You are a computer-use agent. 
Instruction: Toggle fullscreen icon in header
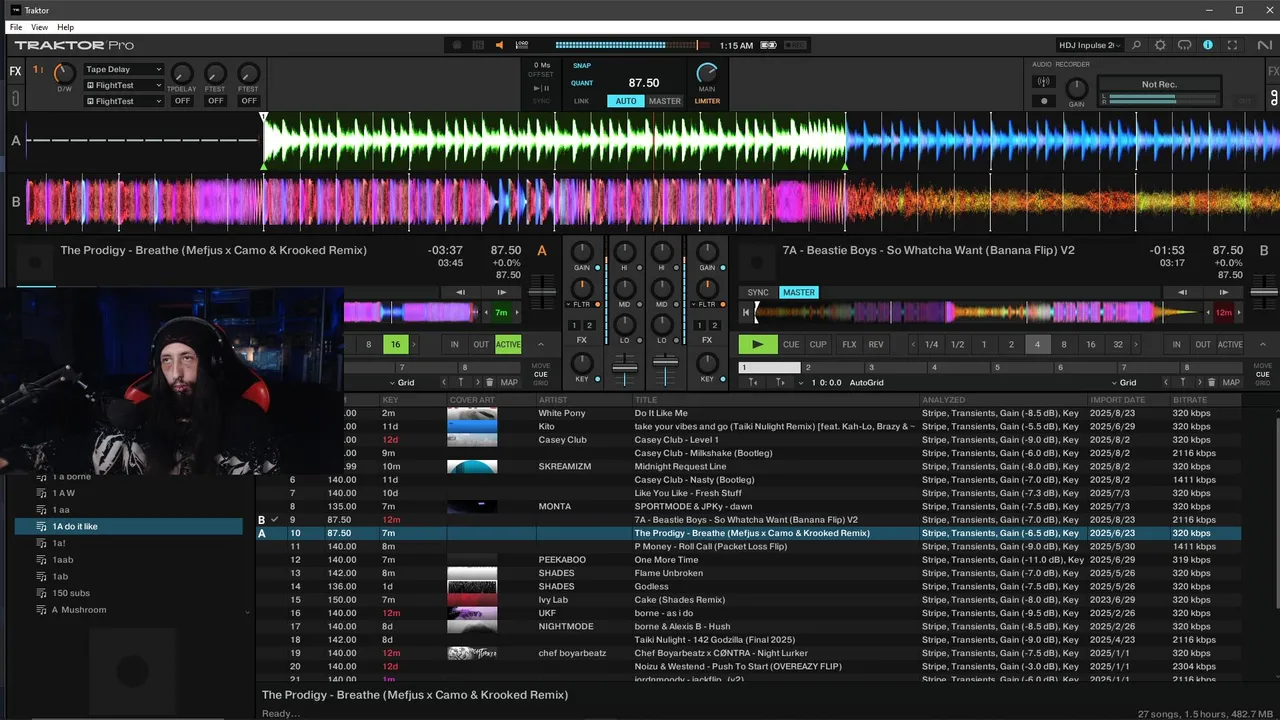tap(1232, 45)
